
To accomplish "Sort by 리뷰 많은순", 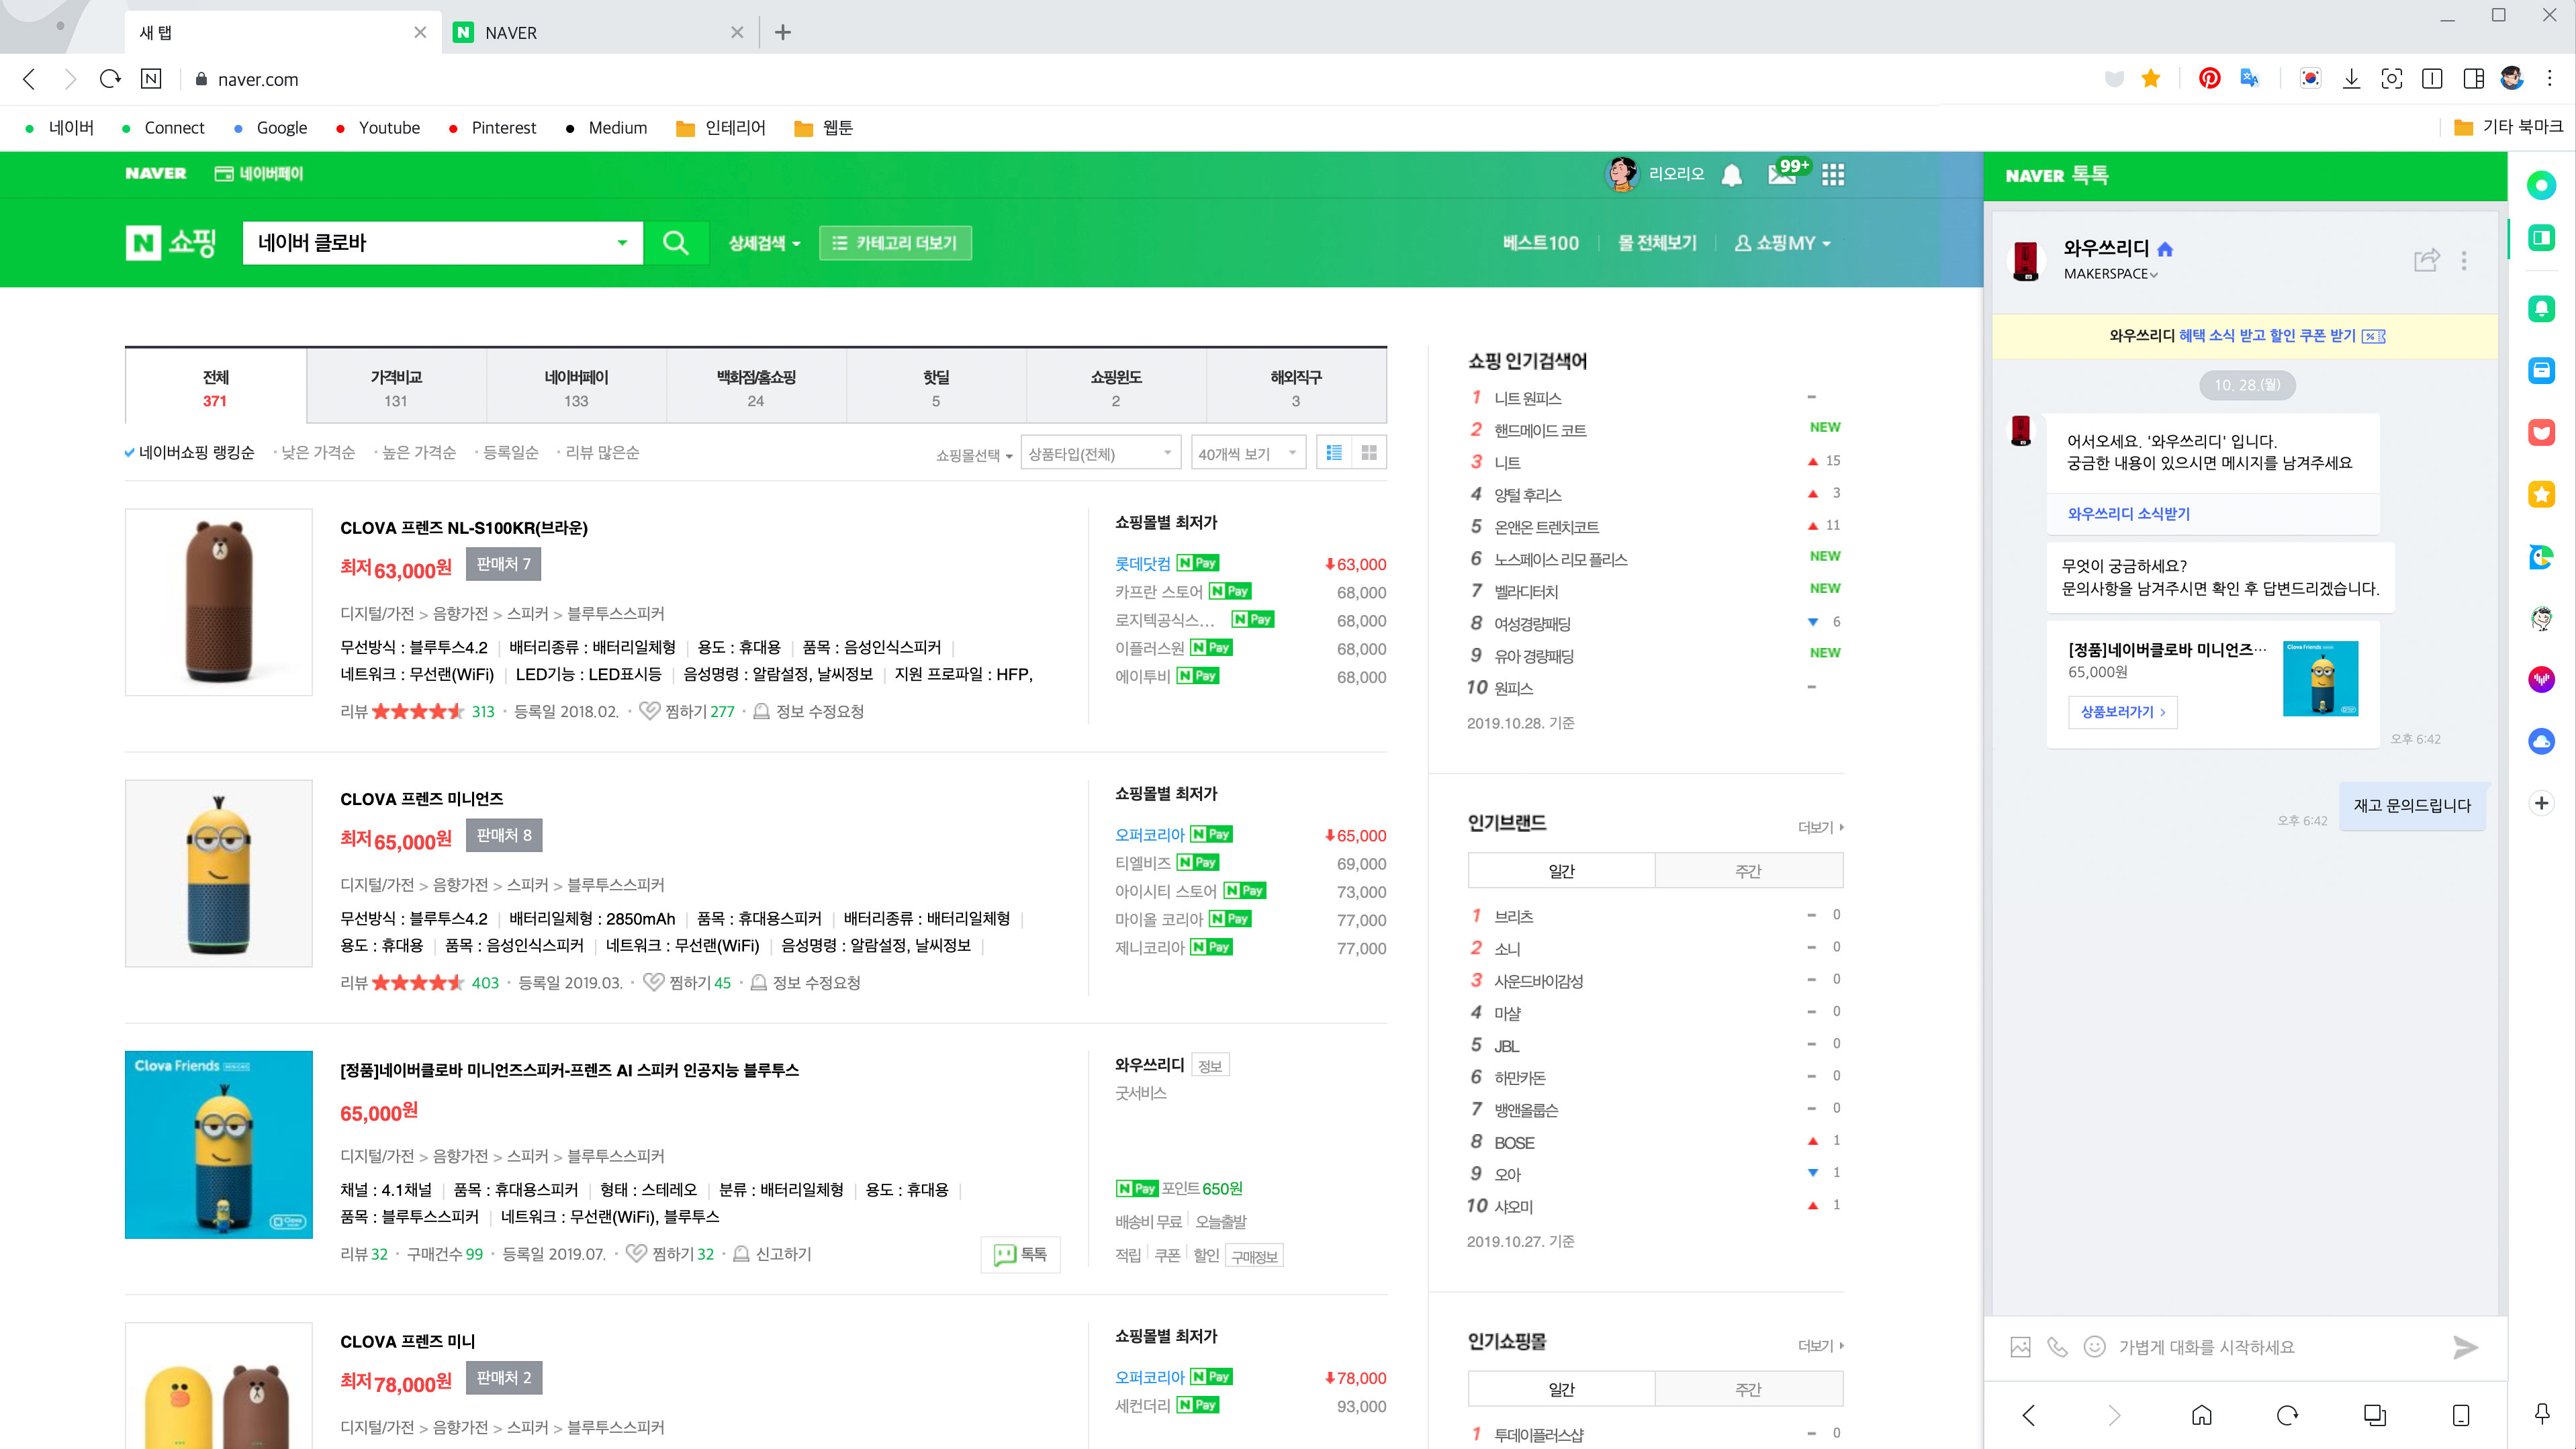I will click(602, 453).
